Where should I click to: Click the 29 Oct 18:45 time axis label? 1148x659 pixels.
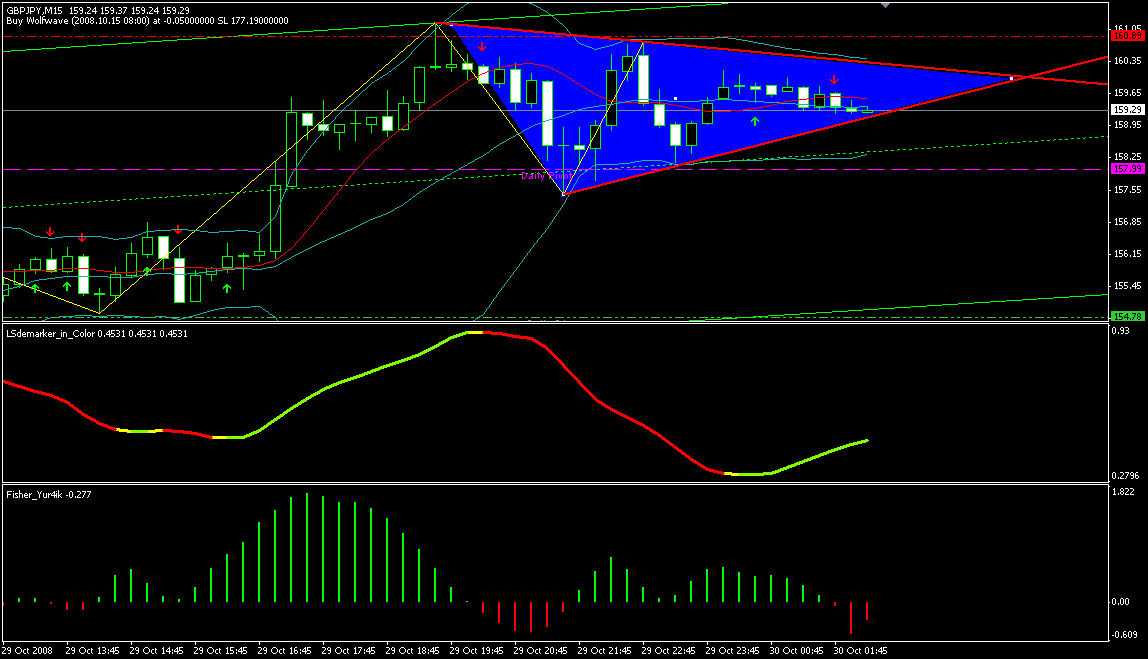pos(418,649)
